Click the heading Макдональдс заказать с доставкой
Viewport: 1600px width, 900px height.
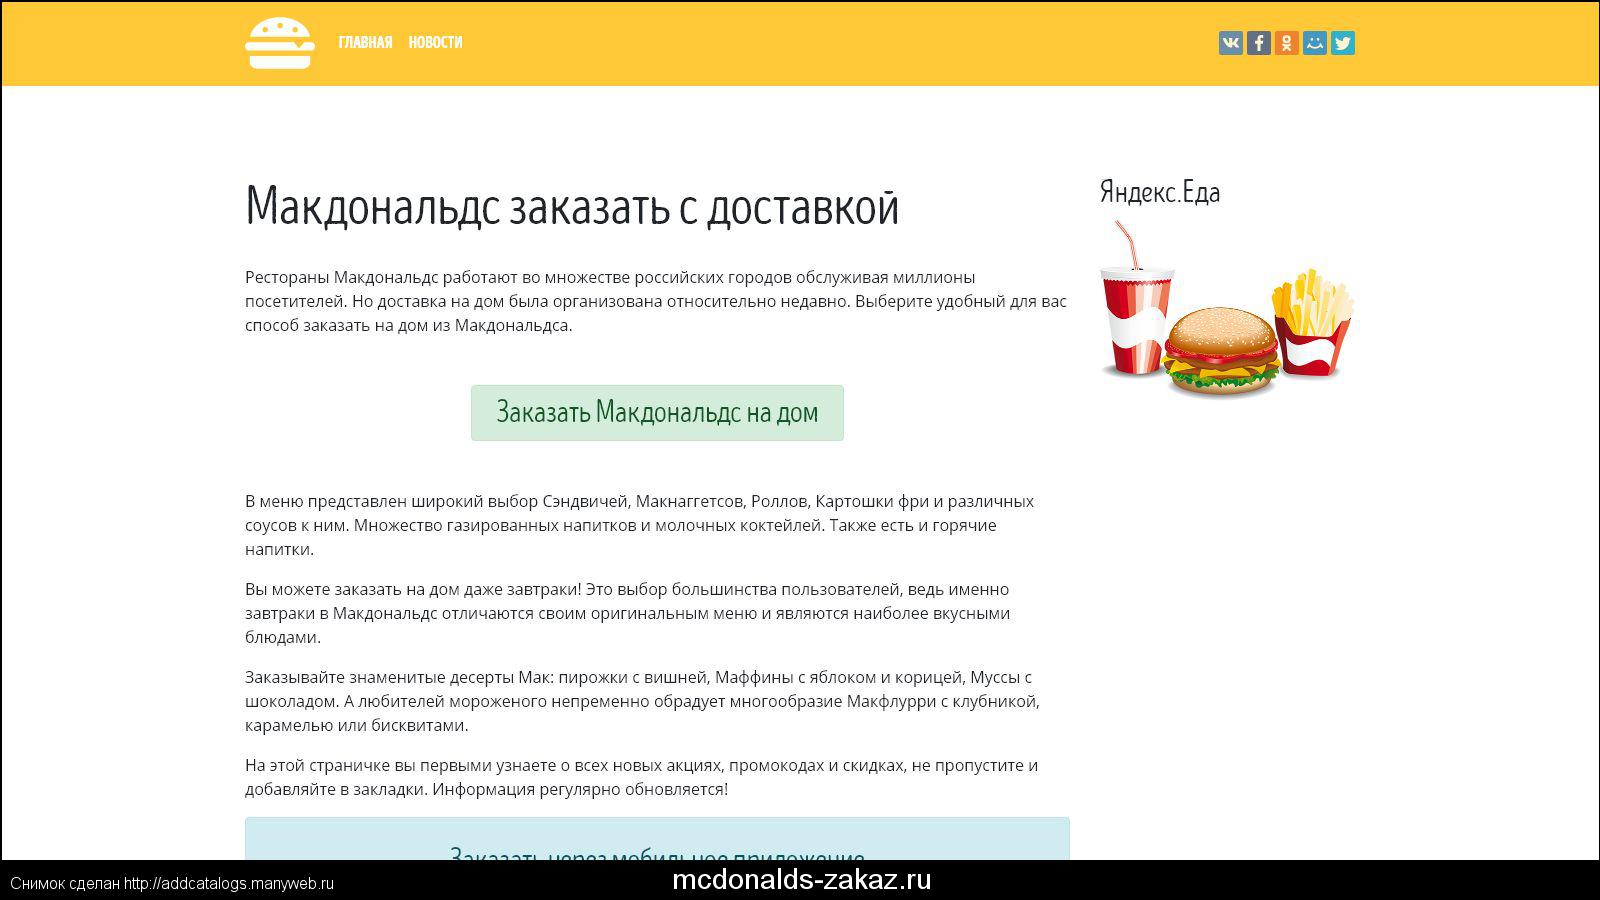click(x=572, y=206)
